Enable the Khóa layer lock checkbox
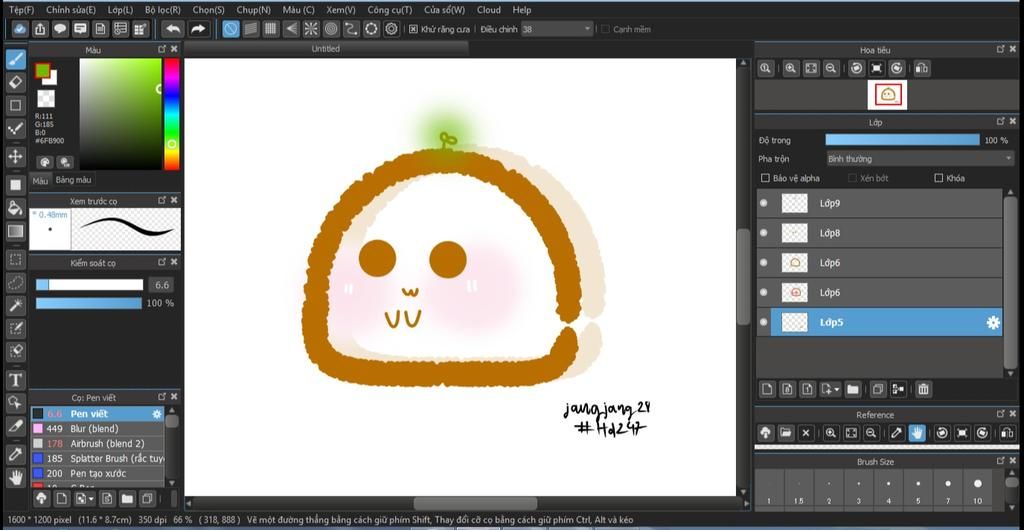1024x530 pixels. click(939, 178)
